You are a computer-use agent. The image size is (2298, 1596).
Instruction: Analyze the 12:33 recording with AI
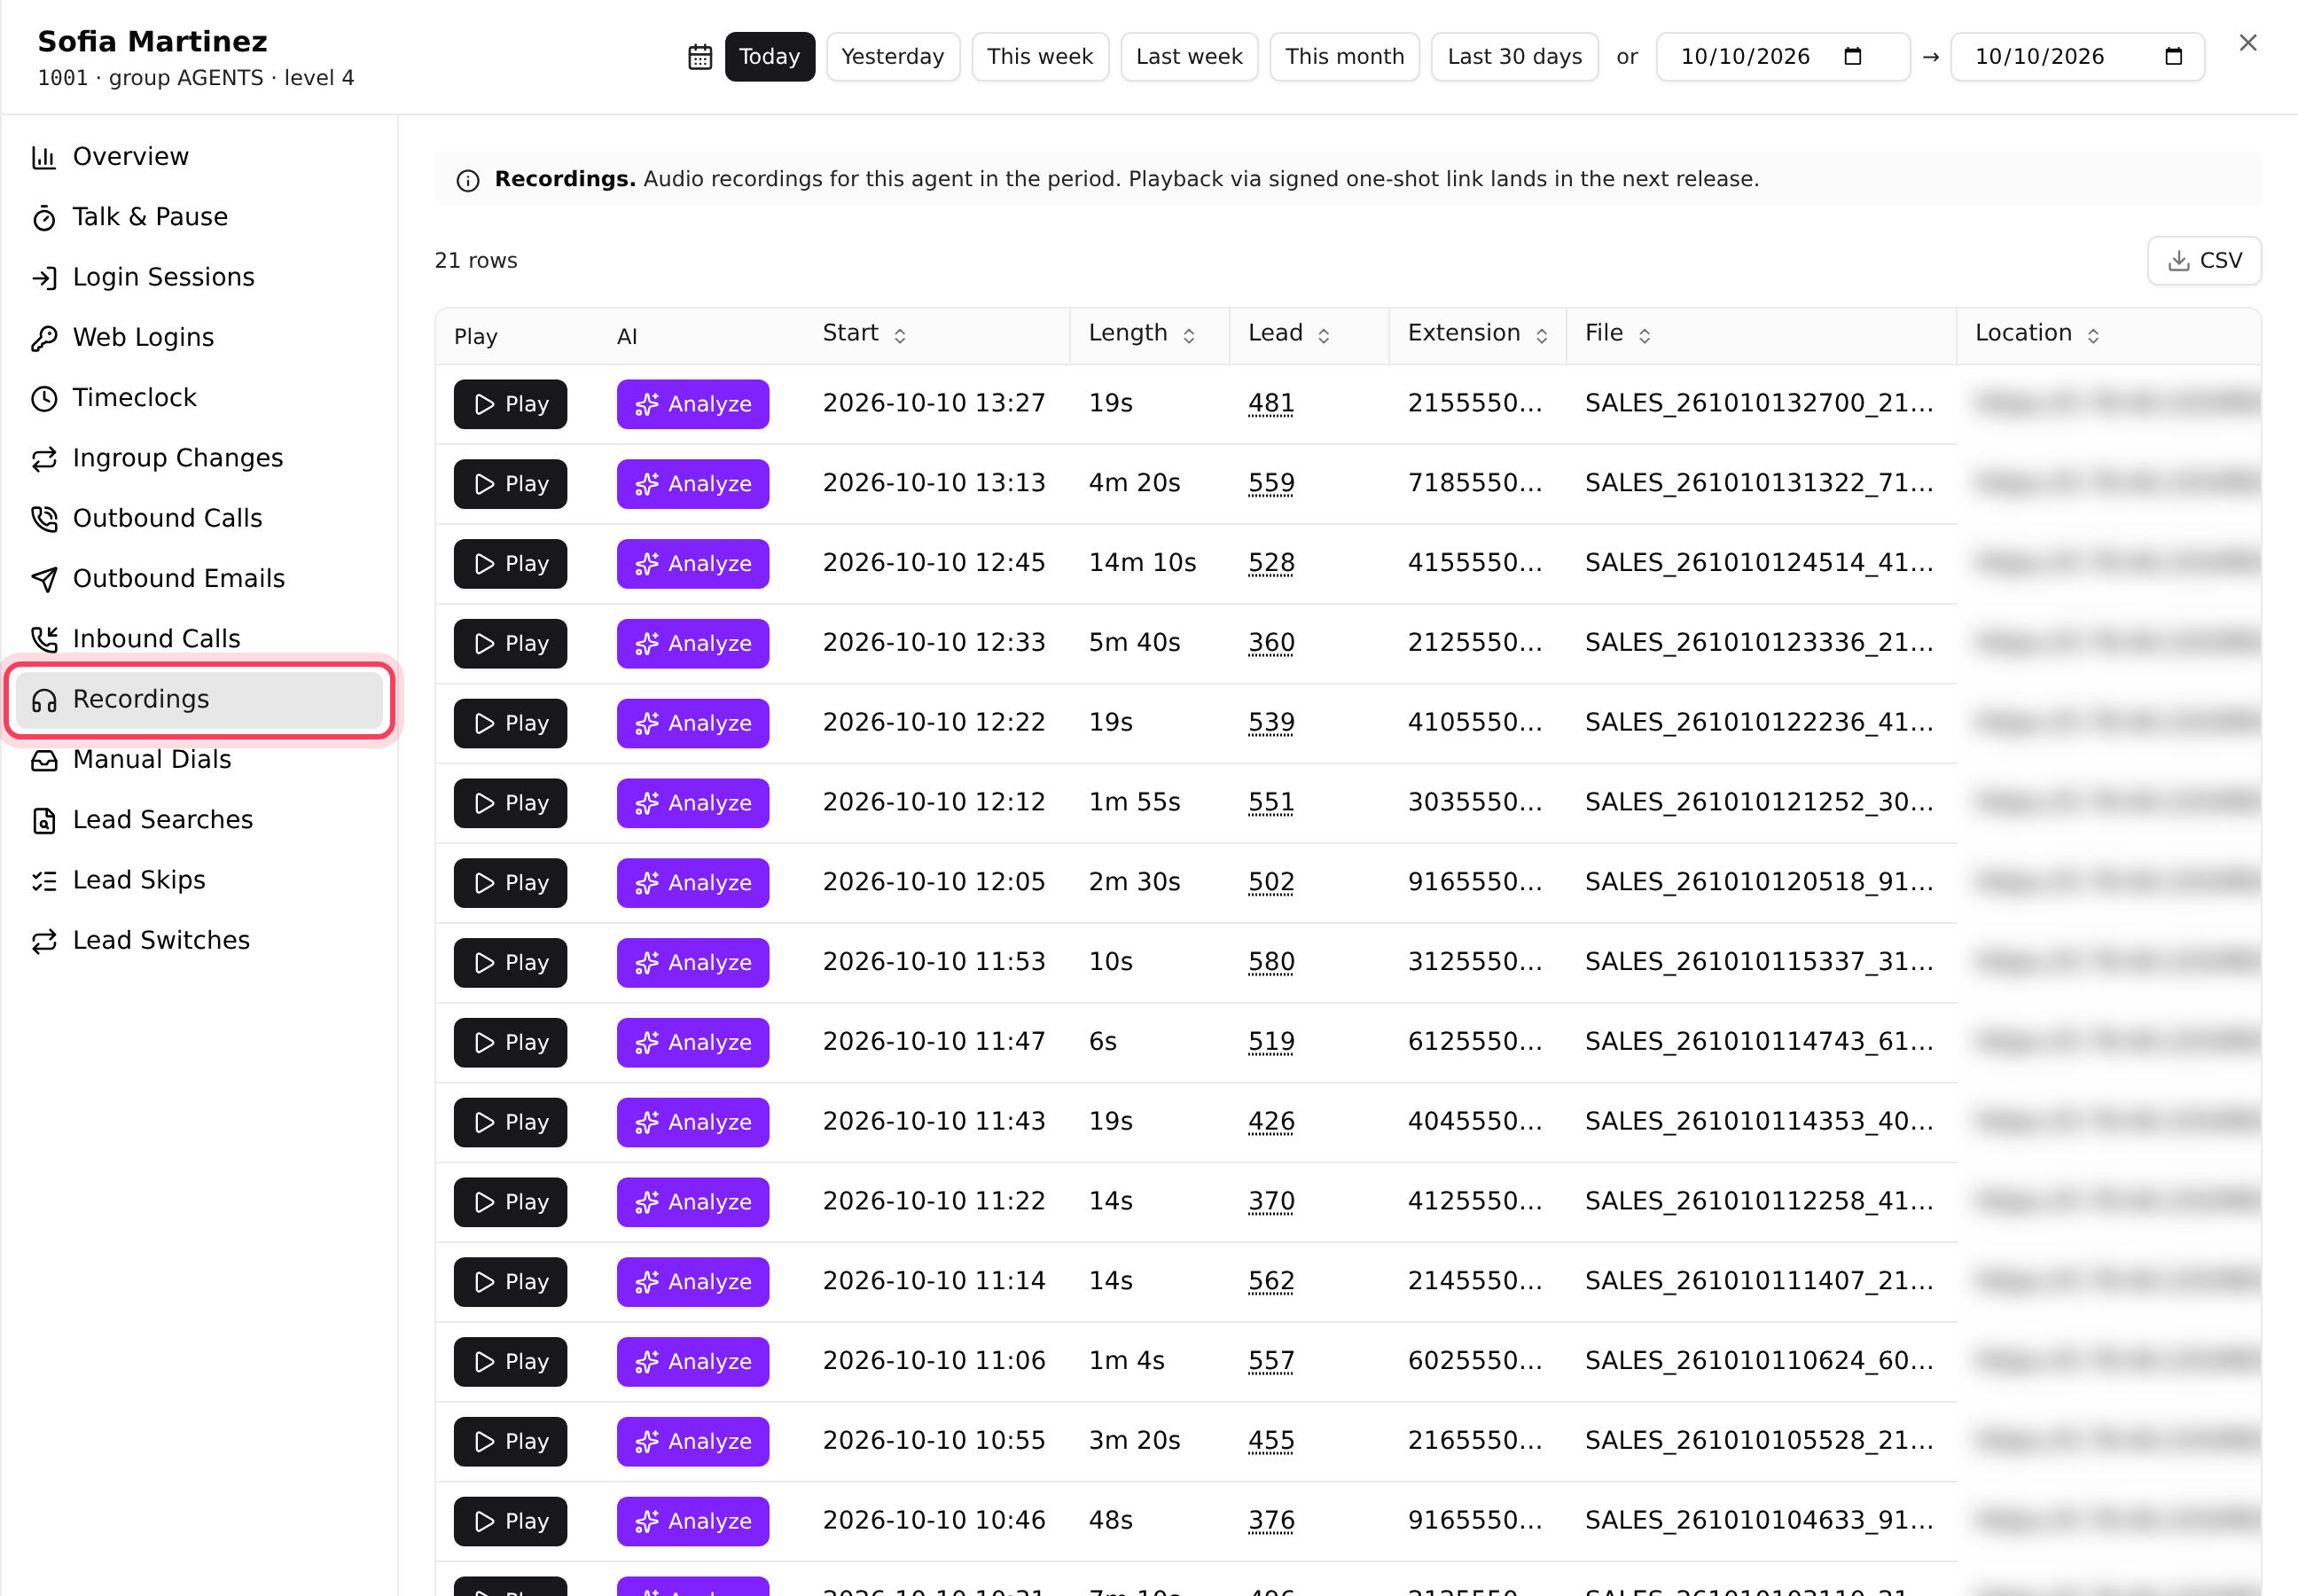click(x=693, y=644)
